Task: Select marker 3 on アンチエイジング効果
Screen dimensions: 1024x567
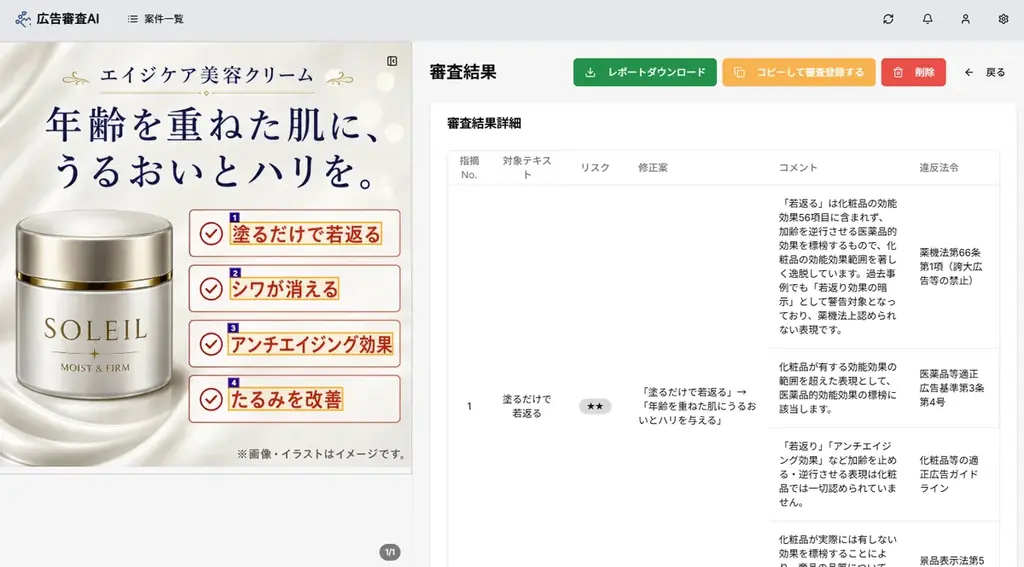Action: tap(233, 328)
